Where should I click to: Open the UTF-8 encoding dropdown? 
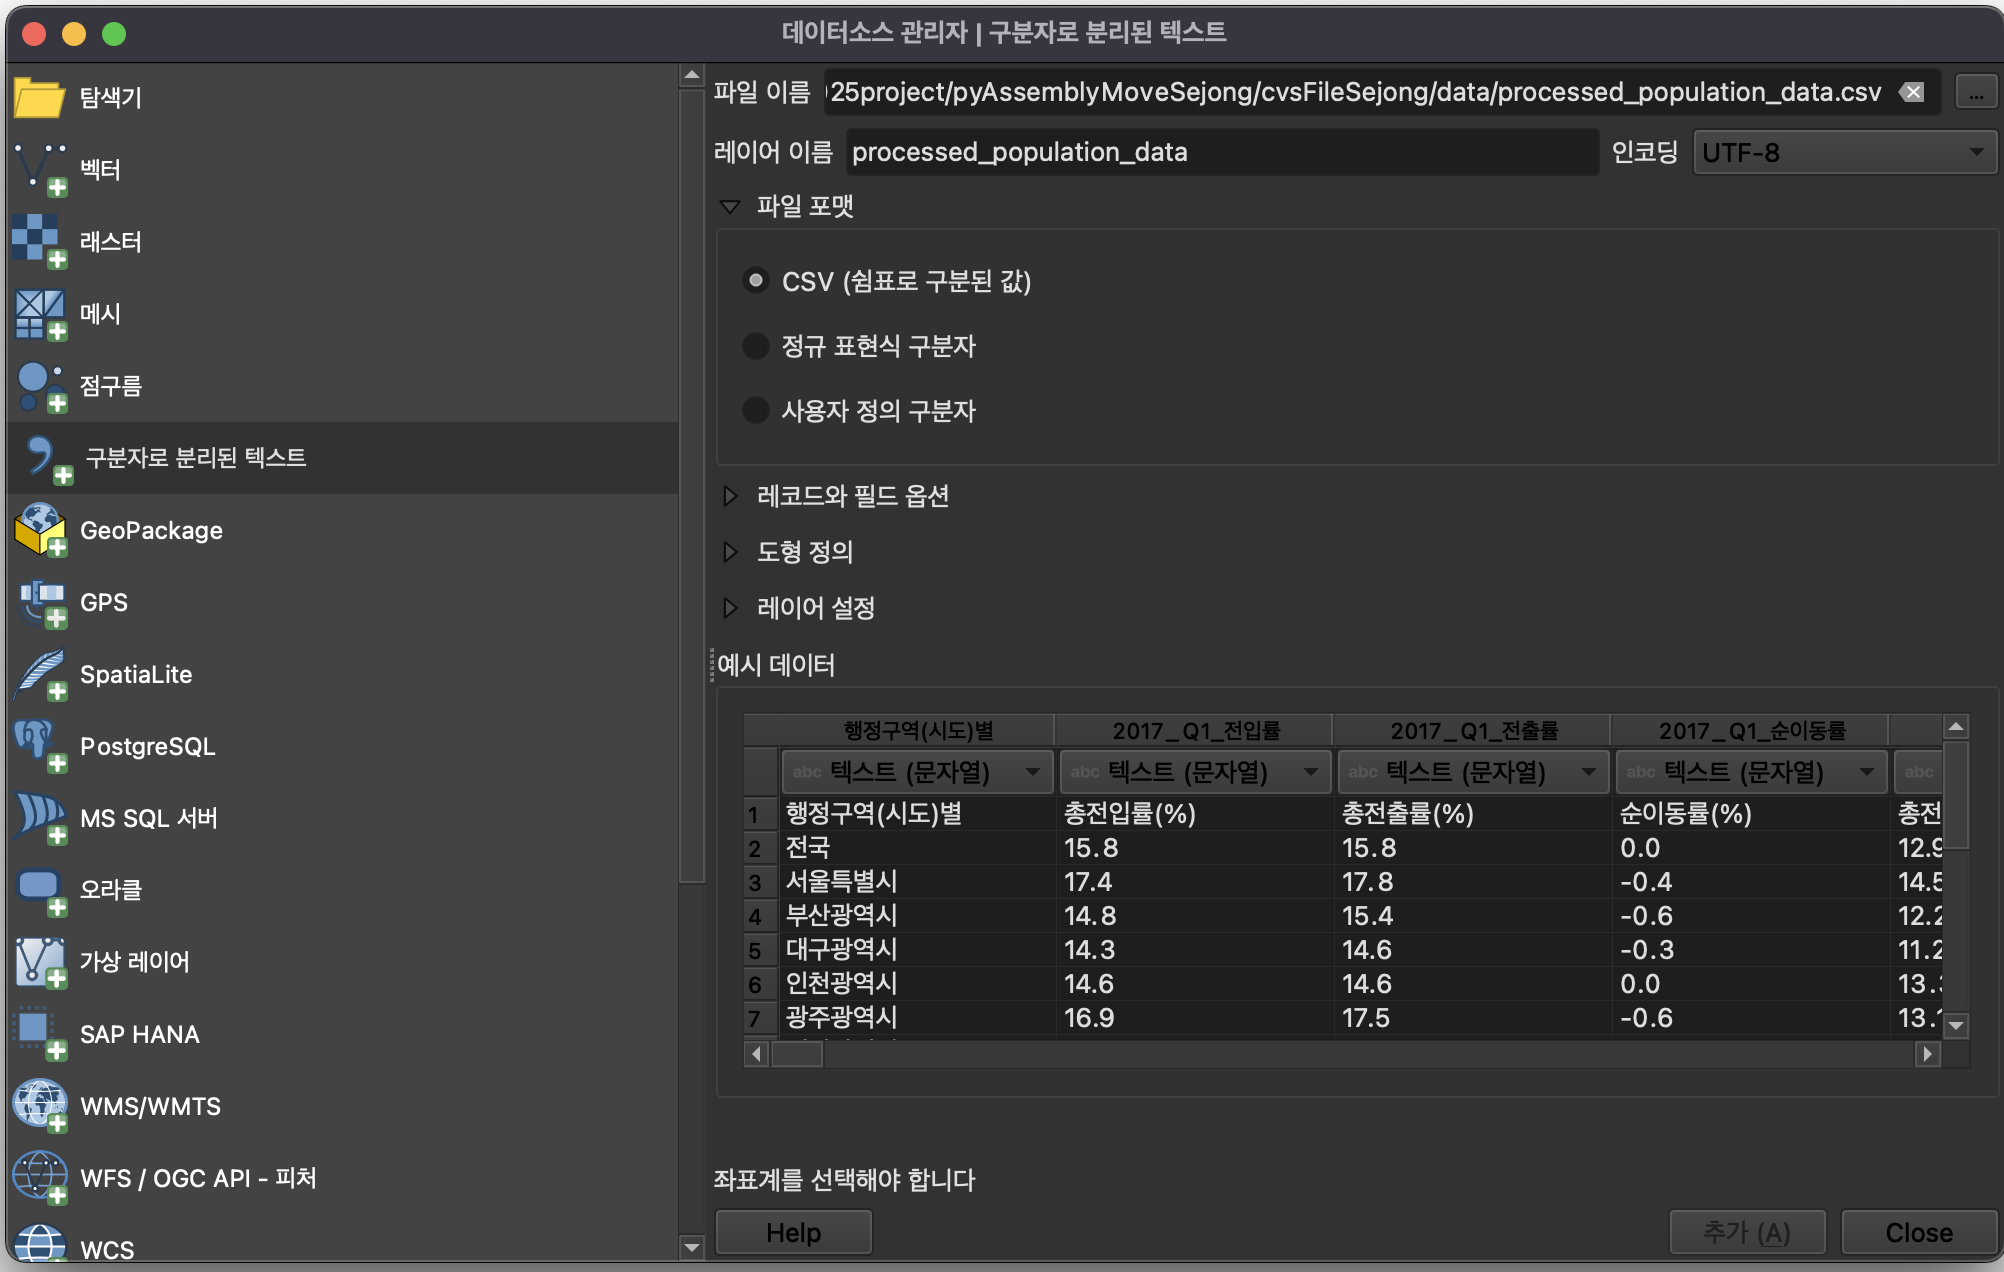point(1843,153)
